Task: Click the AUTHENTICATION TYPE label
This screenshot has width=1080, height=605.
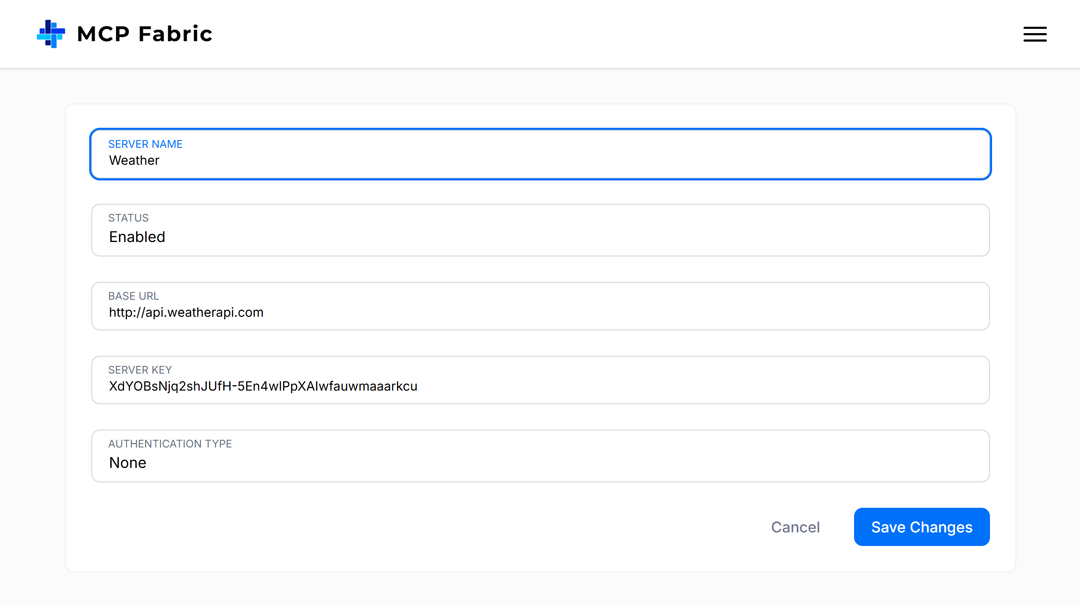Action: (169, 444)
